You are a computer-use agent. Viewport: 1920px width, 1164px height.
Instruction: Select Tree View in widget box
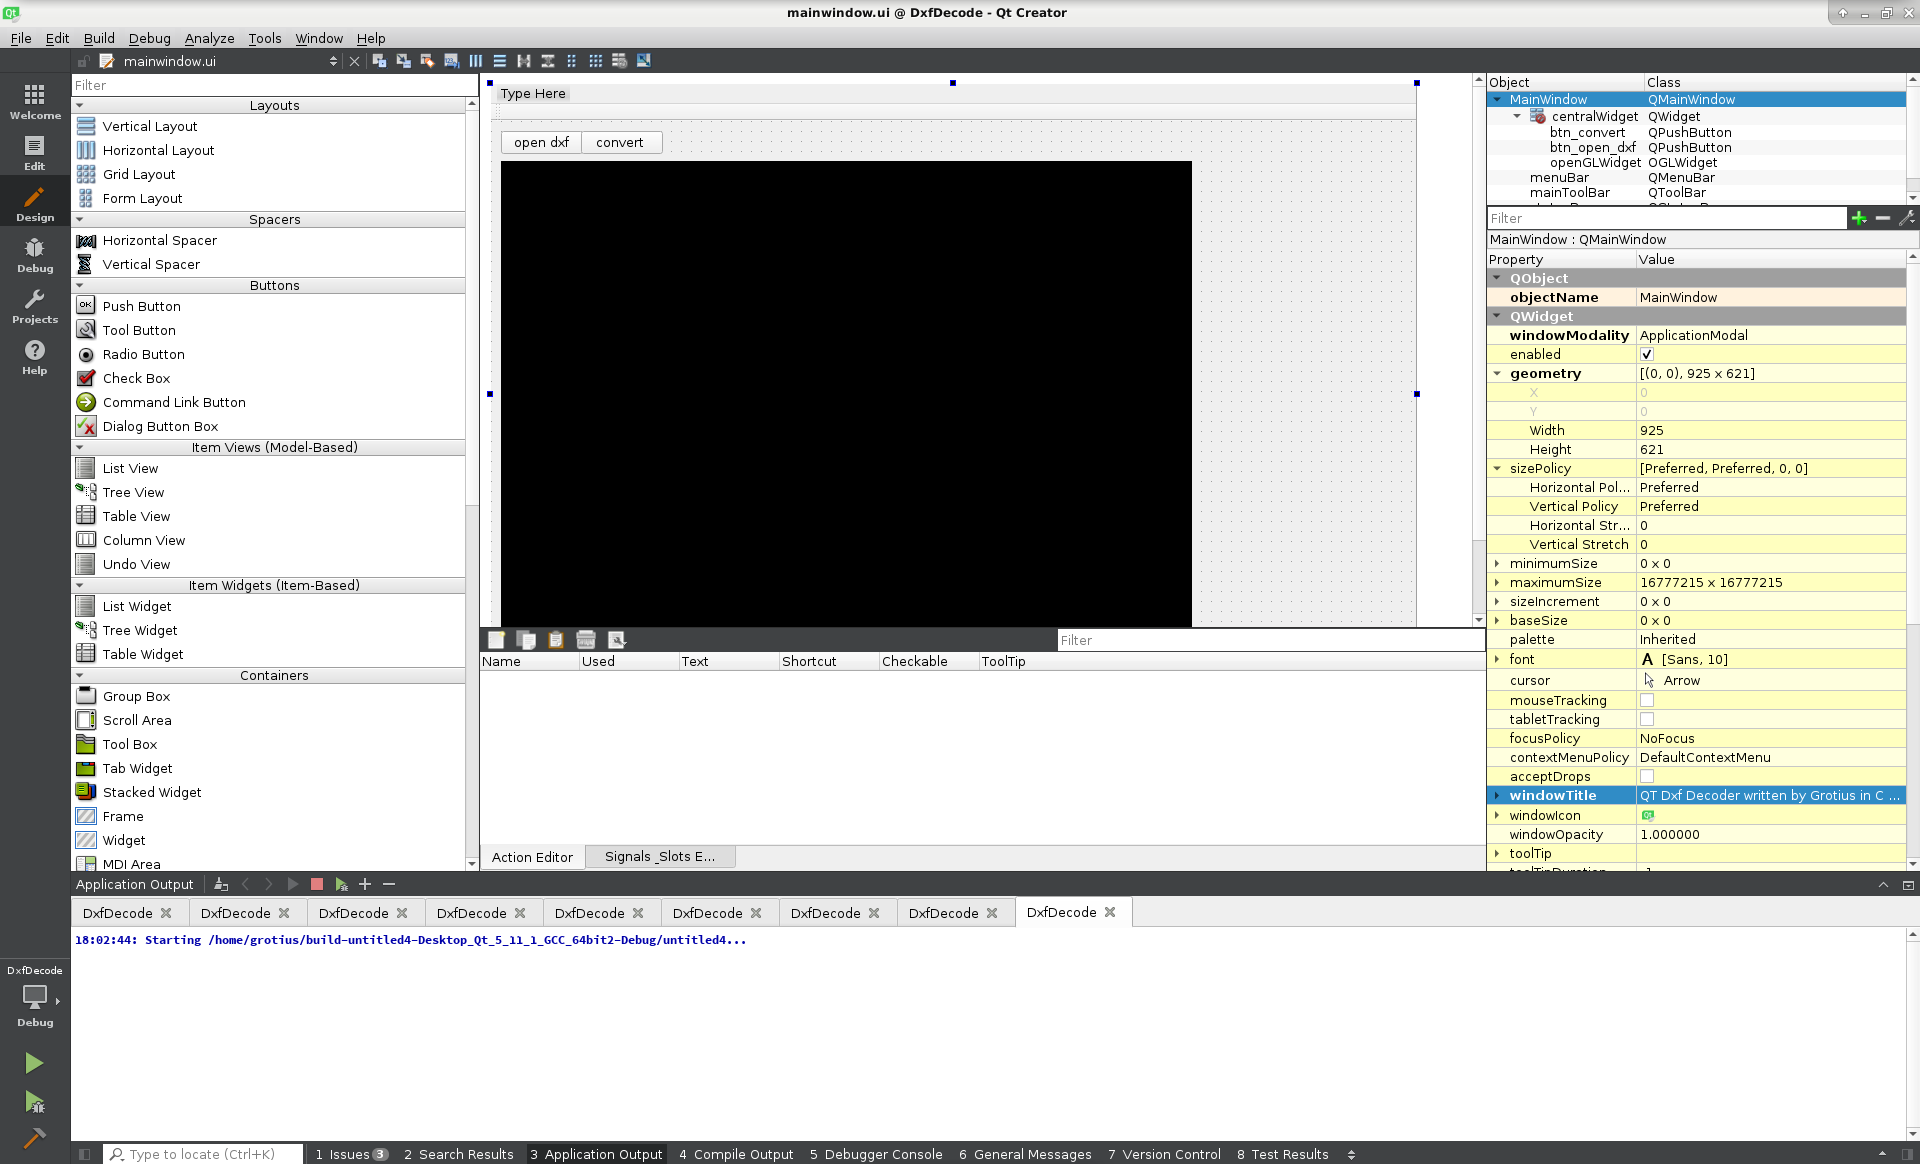point(133,492)
